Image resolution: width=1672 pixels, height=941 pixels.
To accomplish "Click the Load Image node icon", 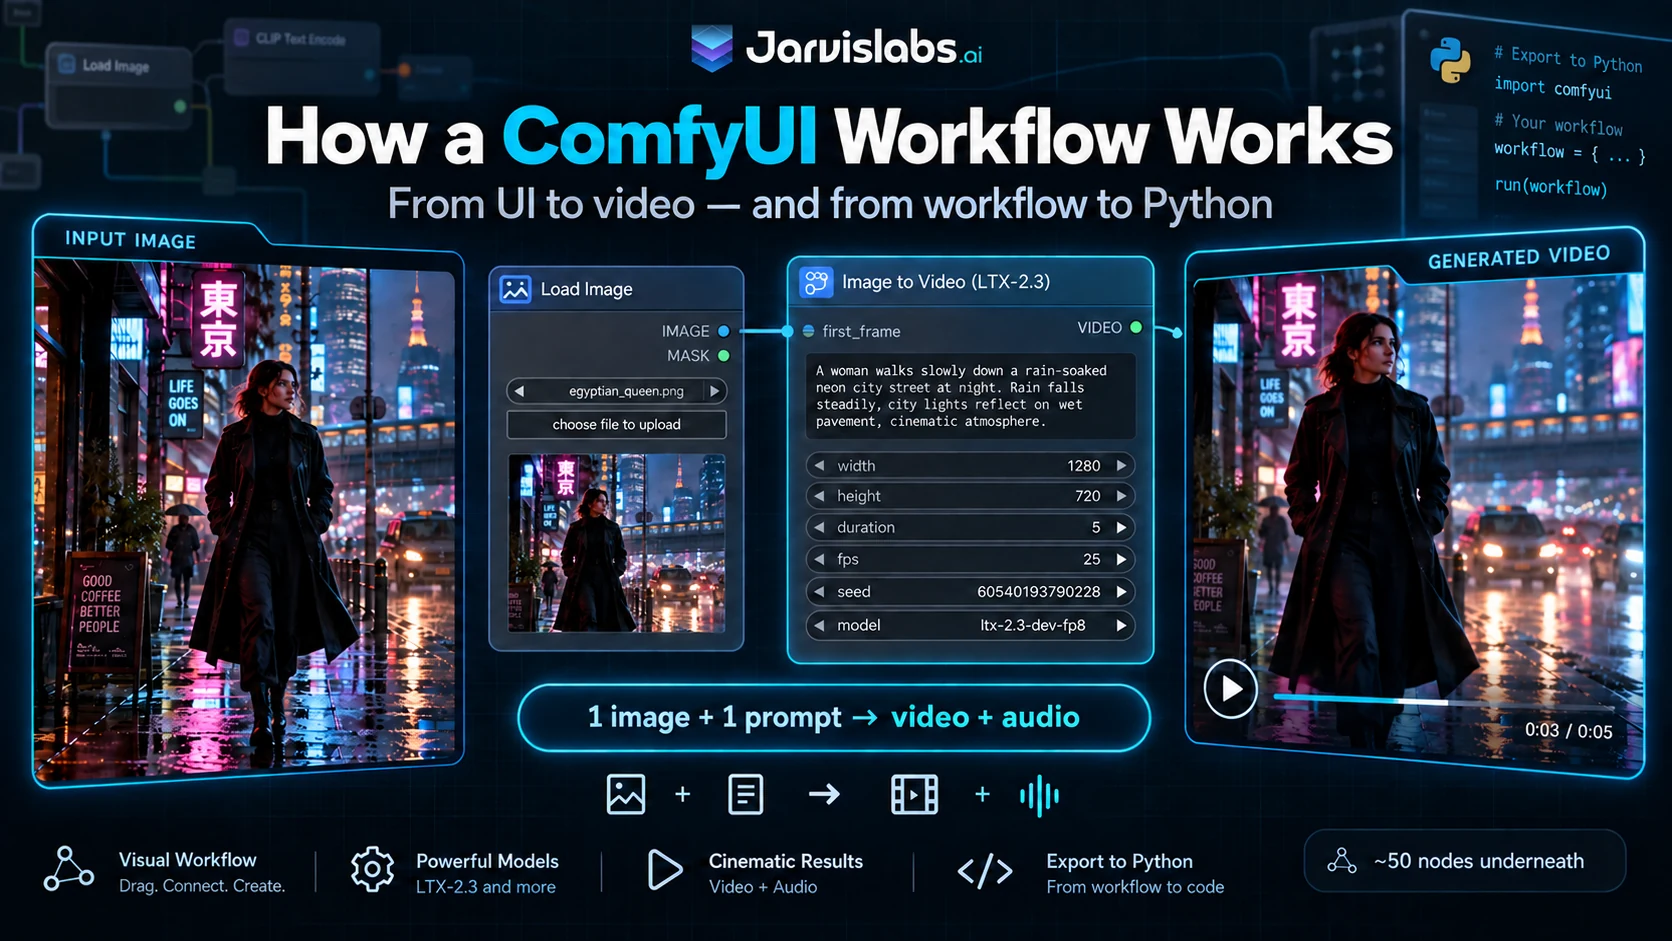I will click(x=515, y=289).
